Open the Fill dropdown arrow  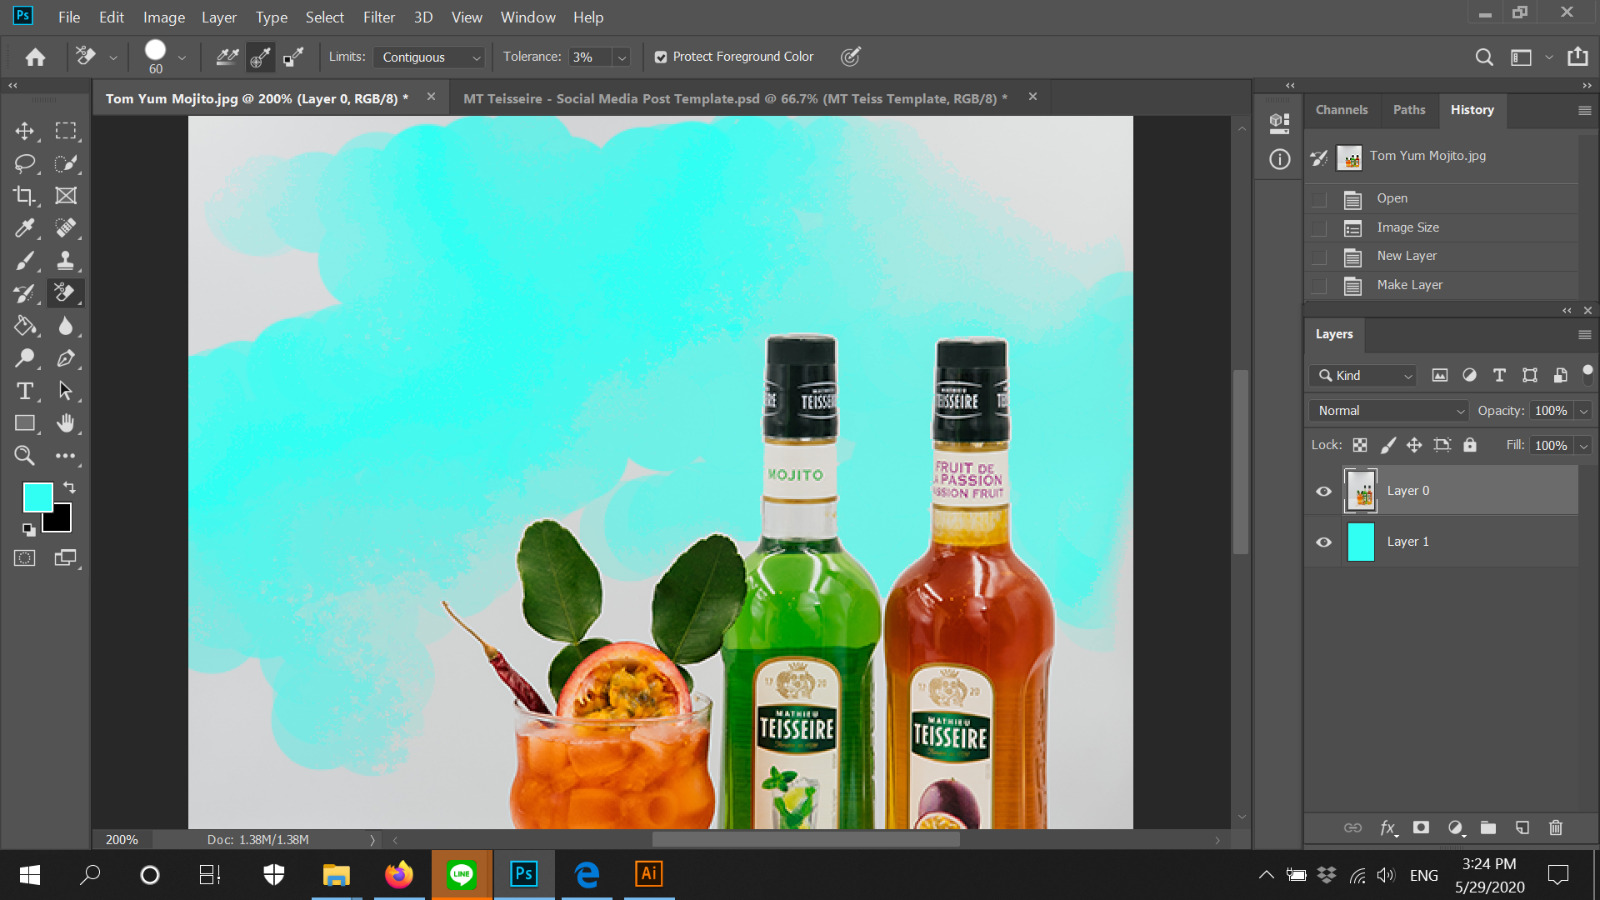point(1584,446)
